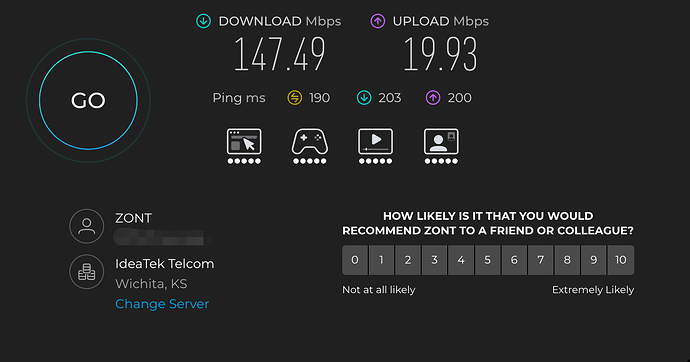Click the 19.93 upload result
The image size is (690, 362).
pos(440,54)
